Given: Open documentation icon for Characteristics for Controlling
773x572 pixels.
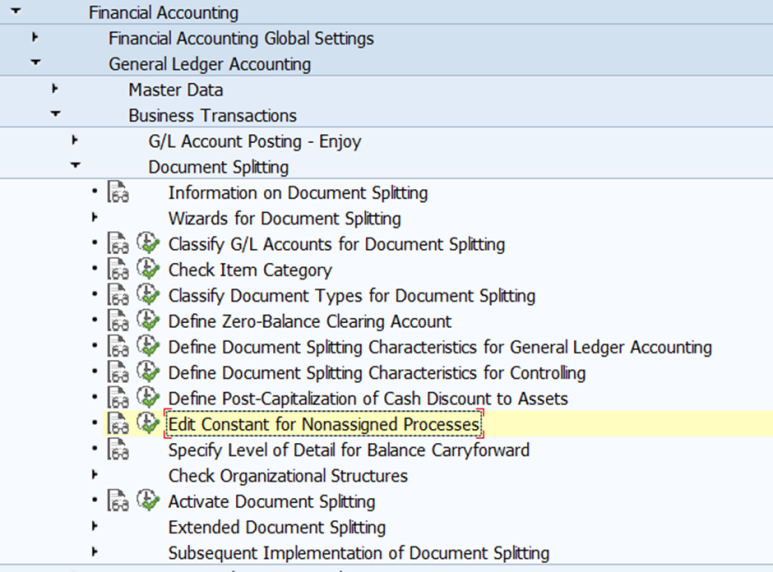Looking at the screenshot, I should click(118, 372).
